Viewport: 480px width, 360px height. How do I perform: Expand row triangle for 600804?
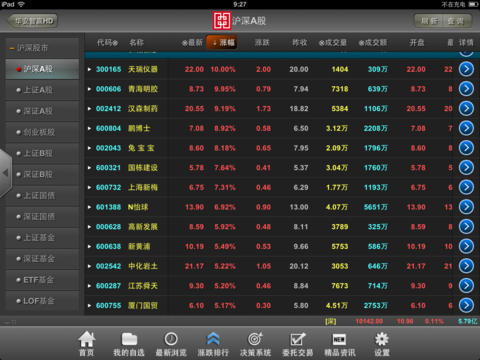(x=89, y=128)
